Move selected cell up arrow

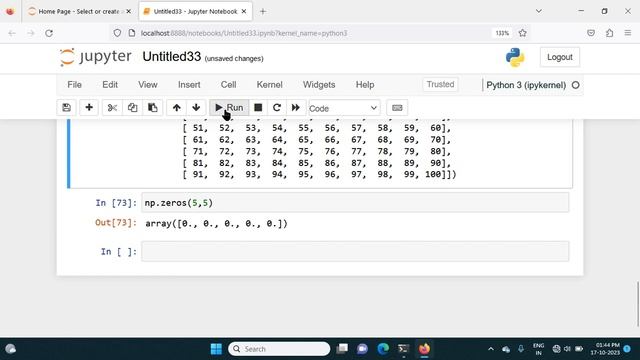tap(176, 108)
